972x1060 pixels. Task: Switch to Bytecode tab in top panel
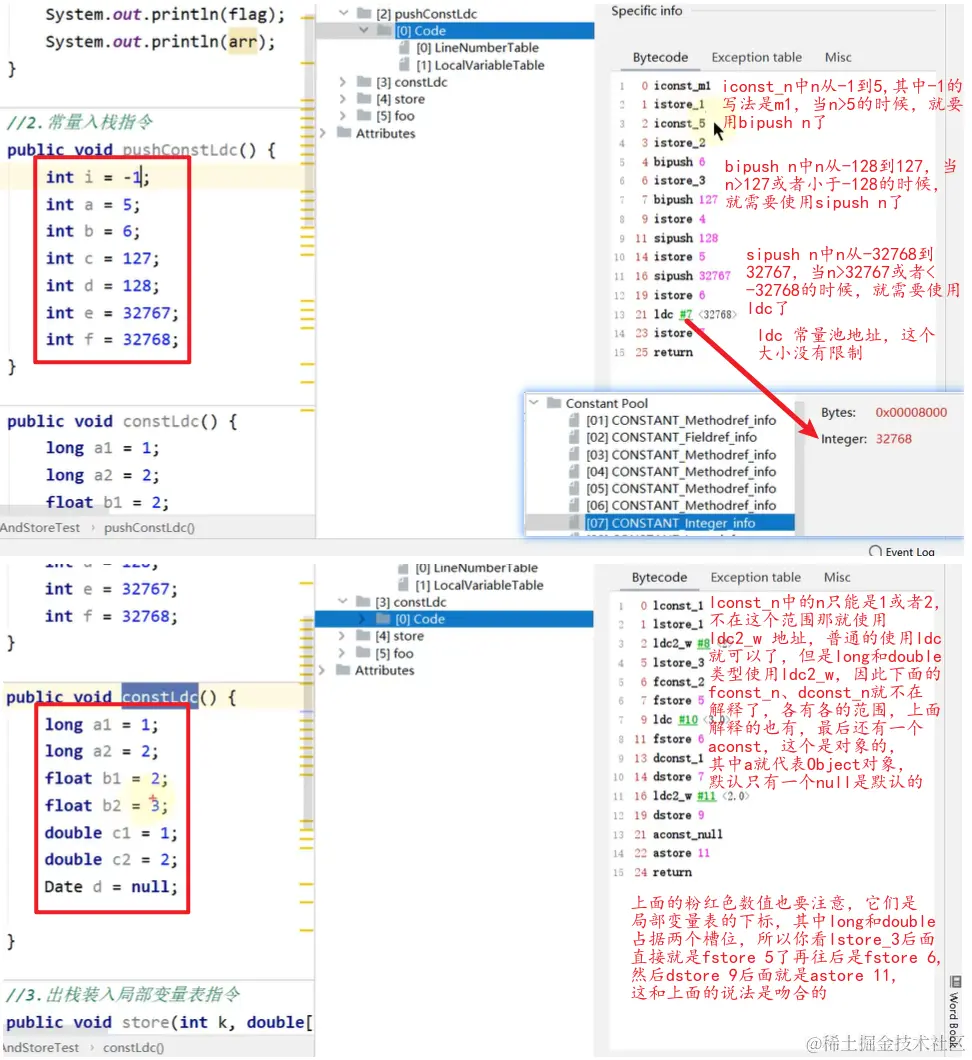(660, 57)
